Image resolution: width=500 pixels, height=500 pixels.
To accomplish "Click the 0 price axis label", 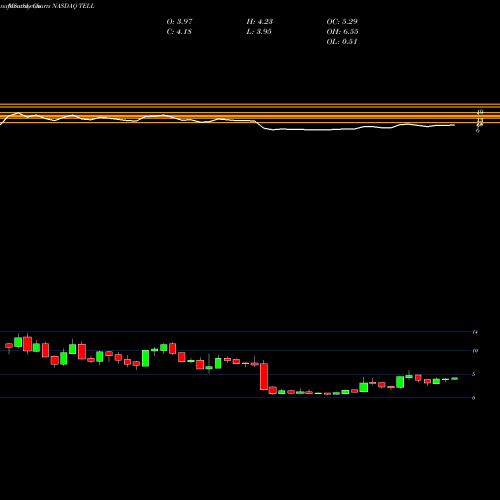I will click(473, 398).
